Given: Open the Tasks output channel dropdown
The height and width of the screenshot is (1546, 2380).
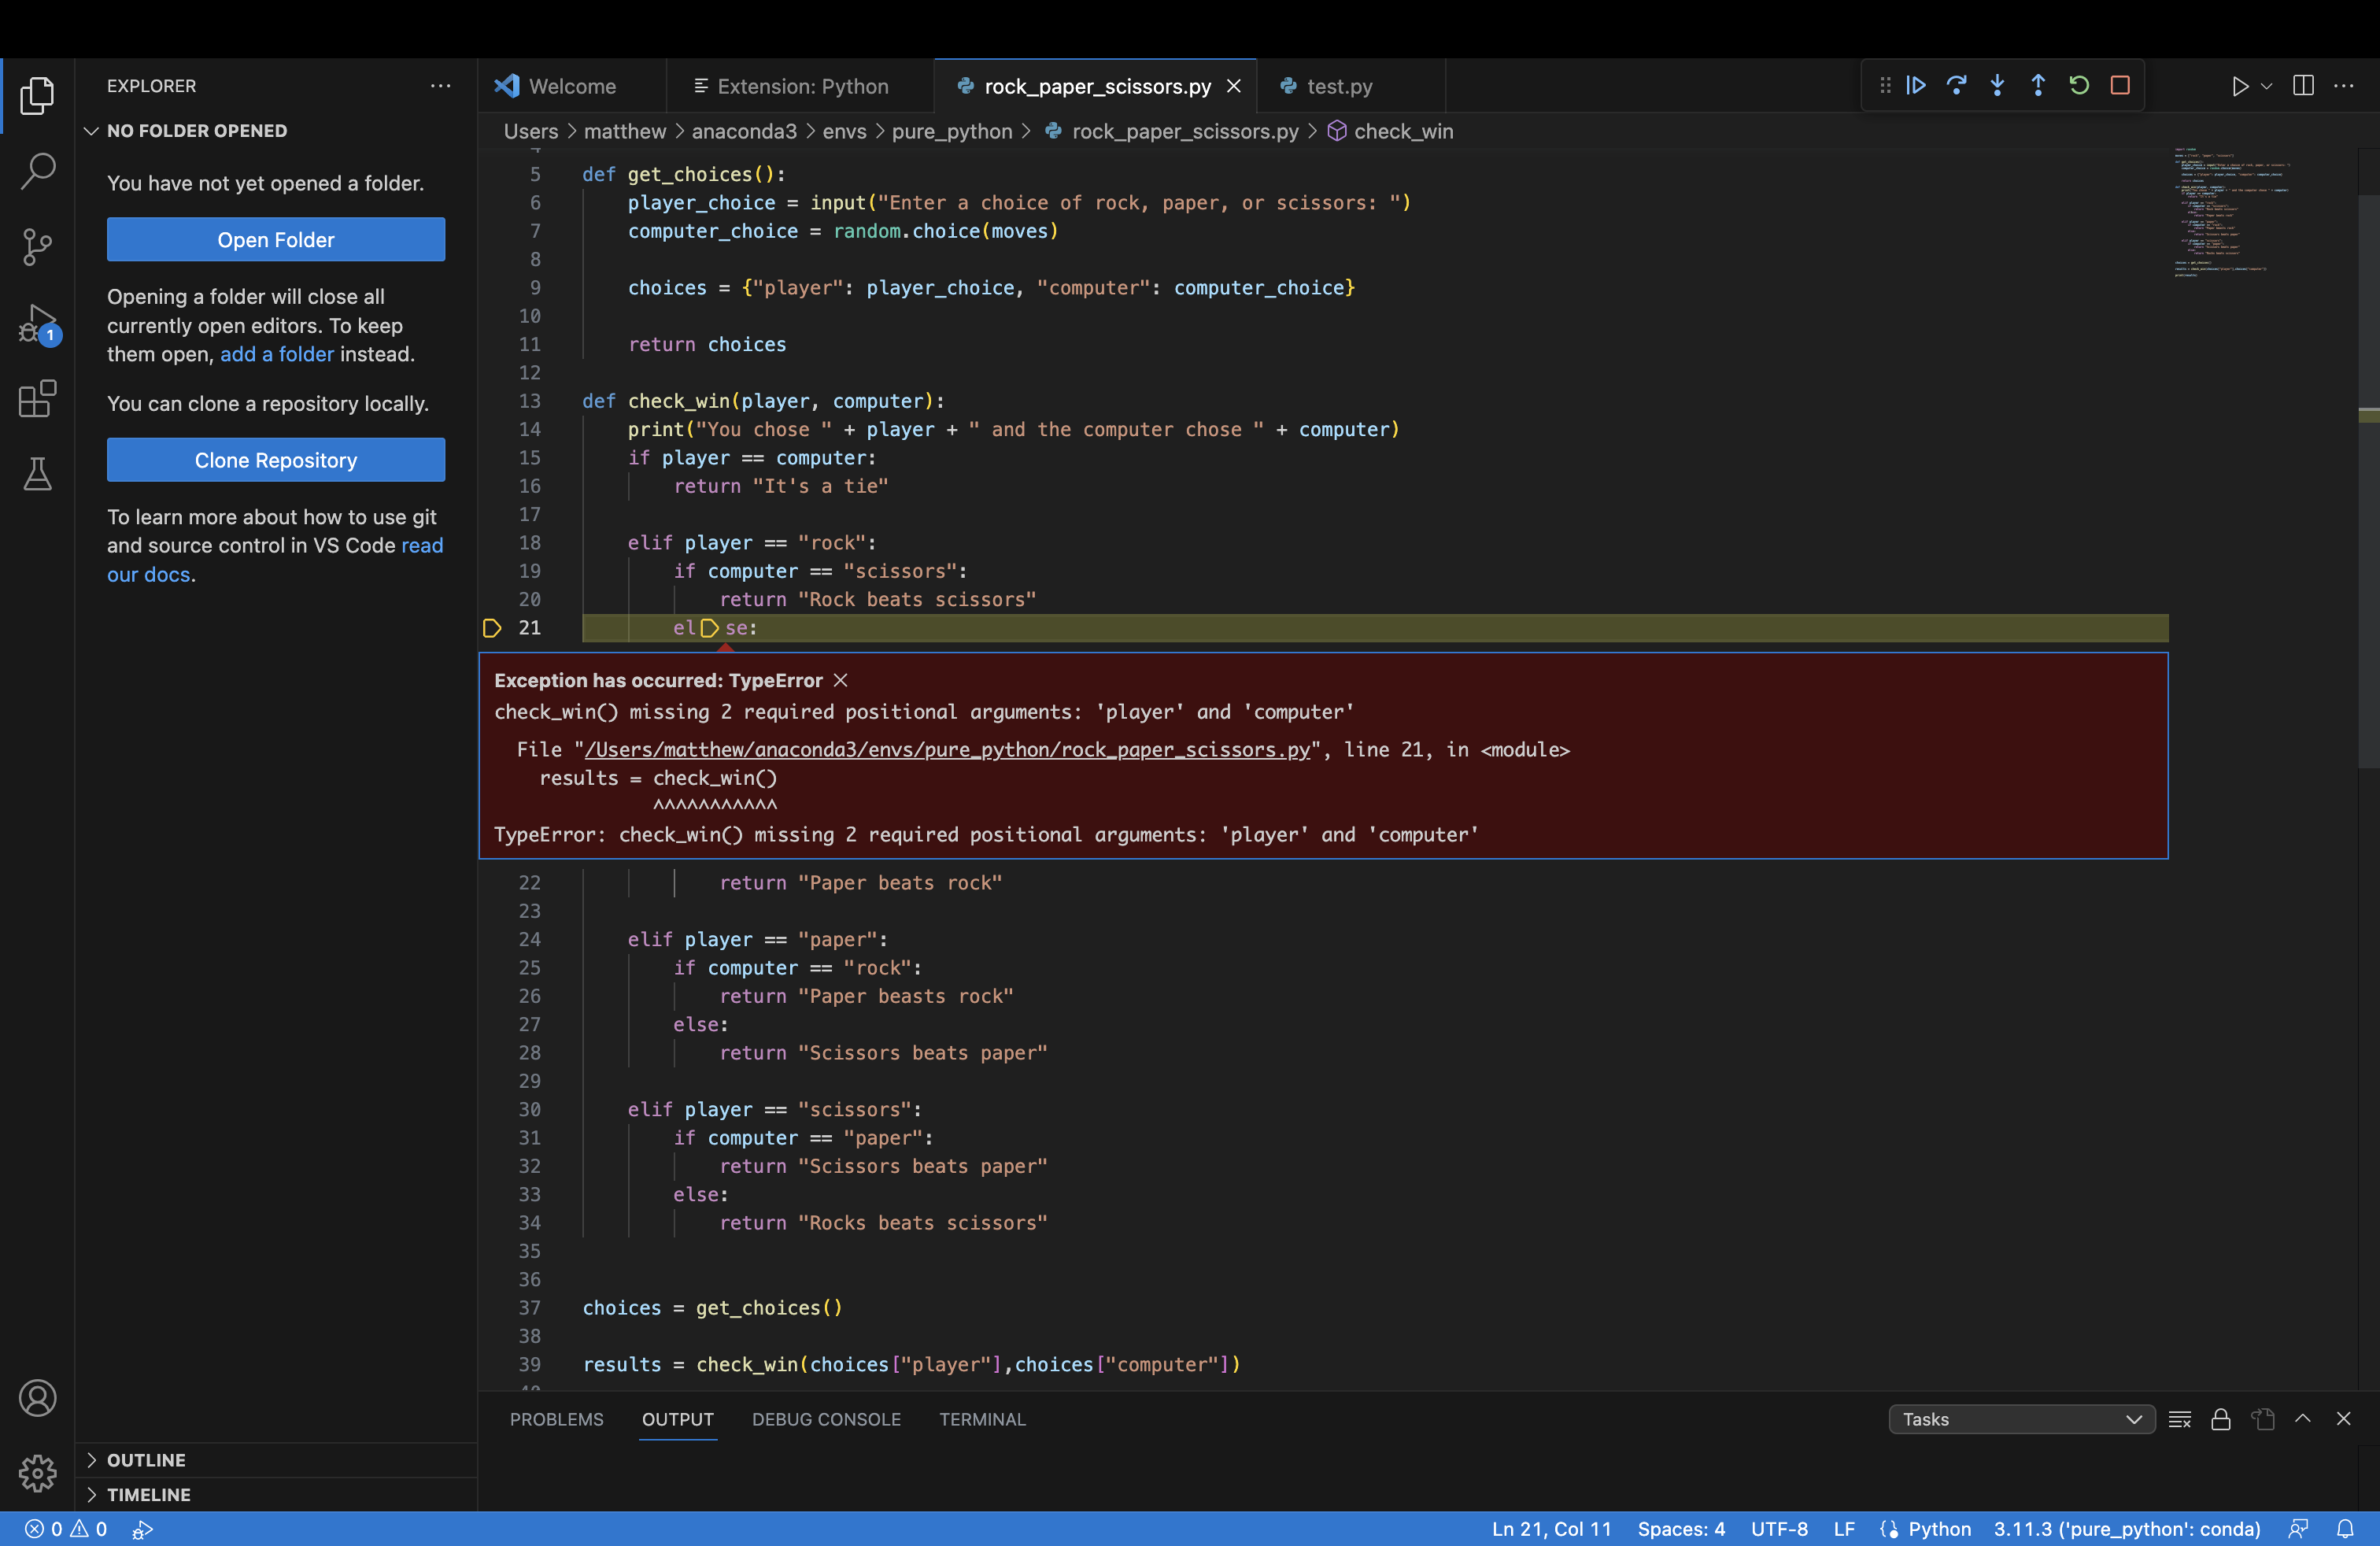Looking at the screenshot, I should (x=2020, y=1419).
